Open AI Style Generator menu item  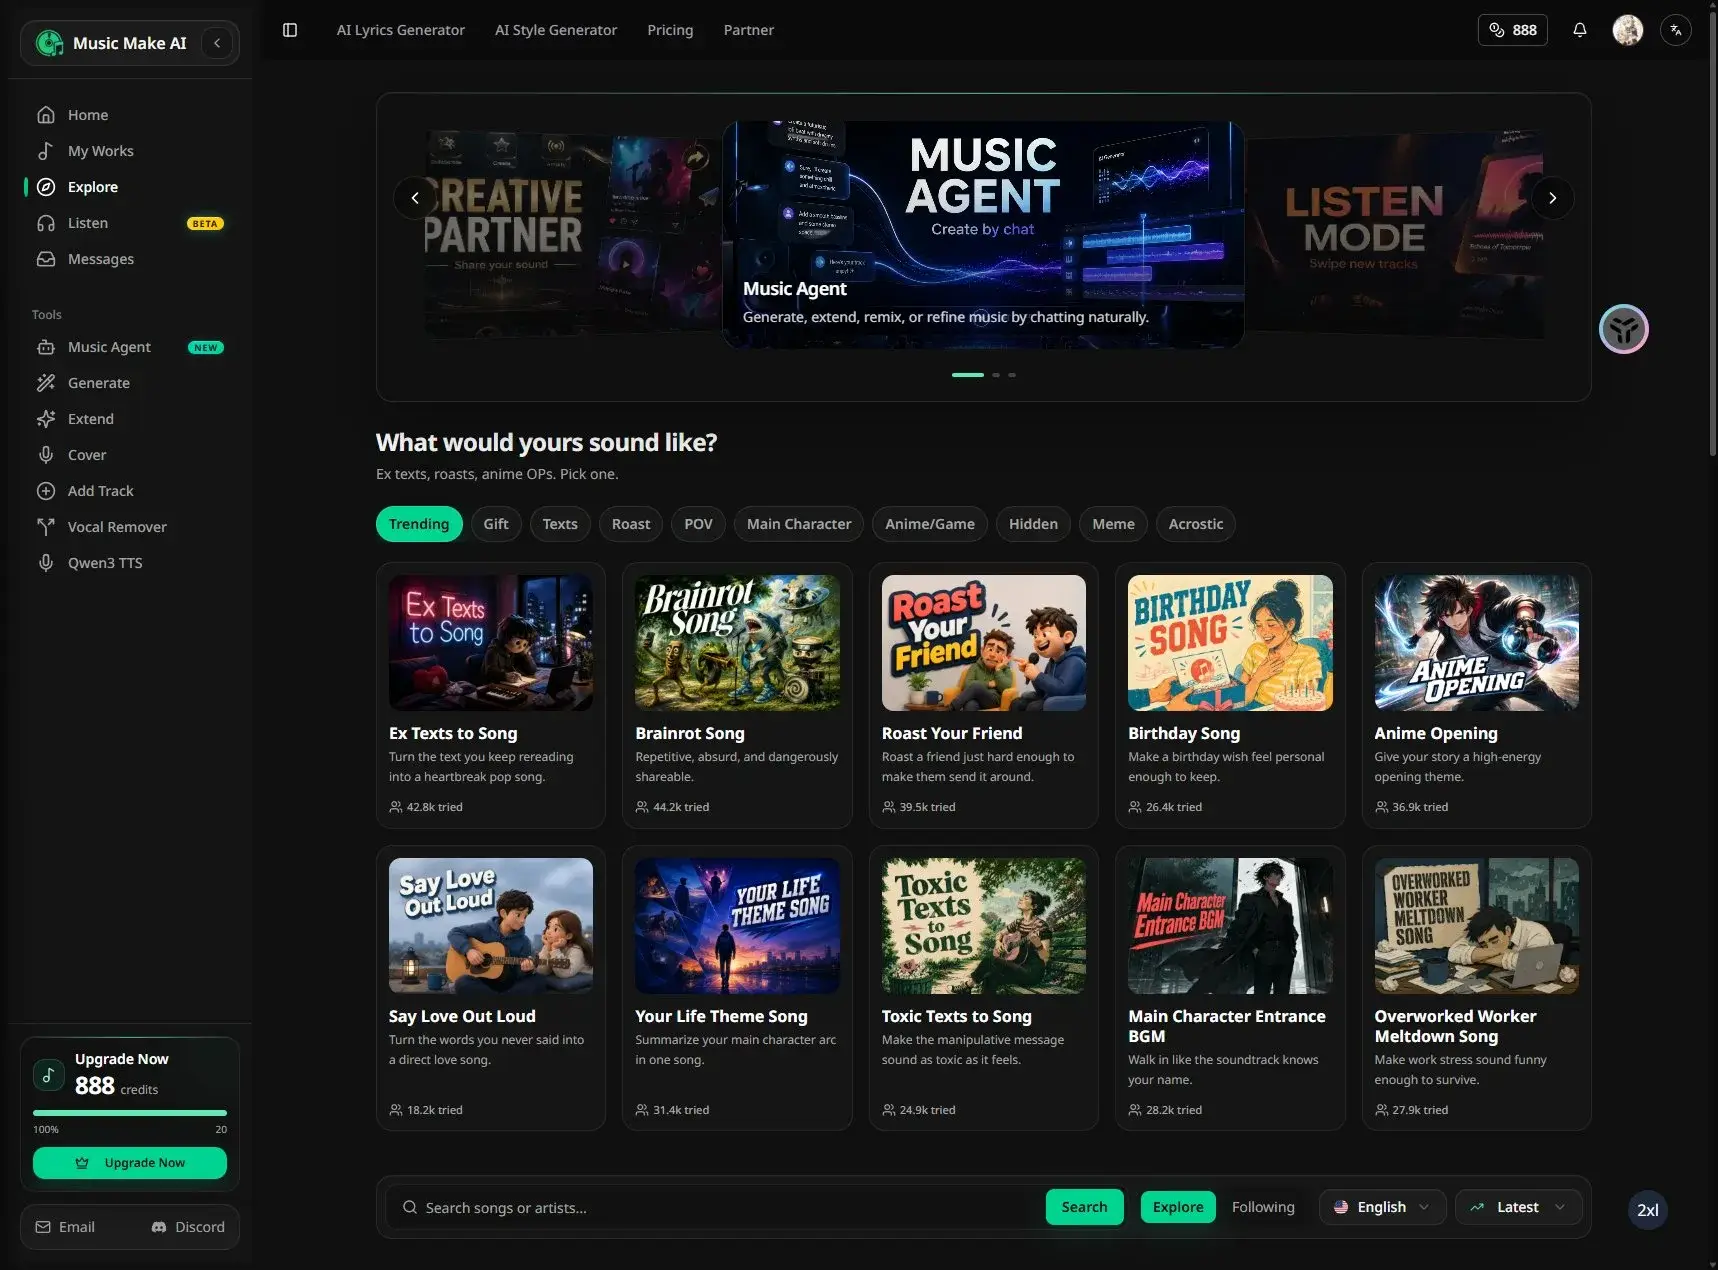click(556, 30)
